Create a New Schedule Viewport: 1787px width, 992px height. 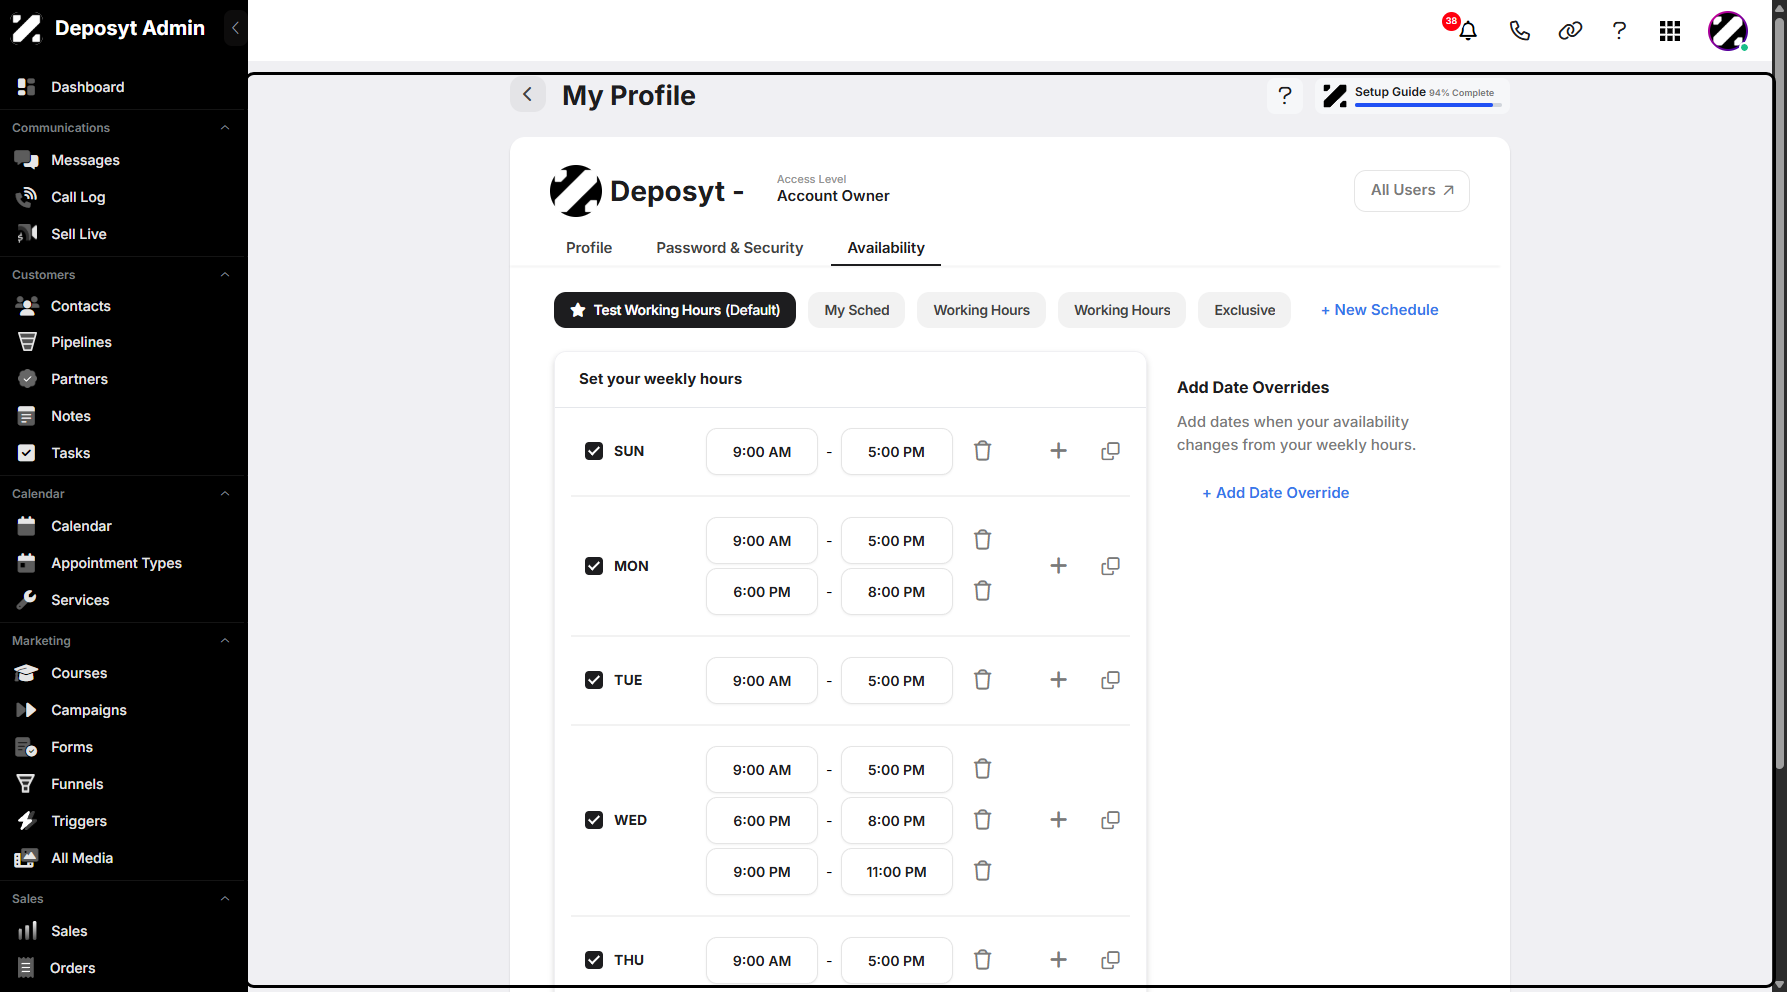point(1380,310)
